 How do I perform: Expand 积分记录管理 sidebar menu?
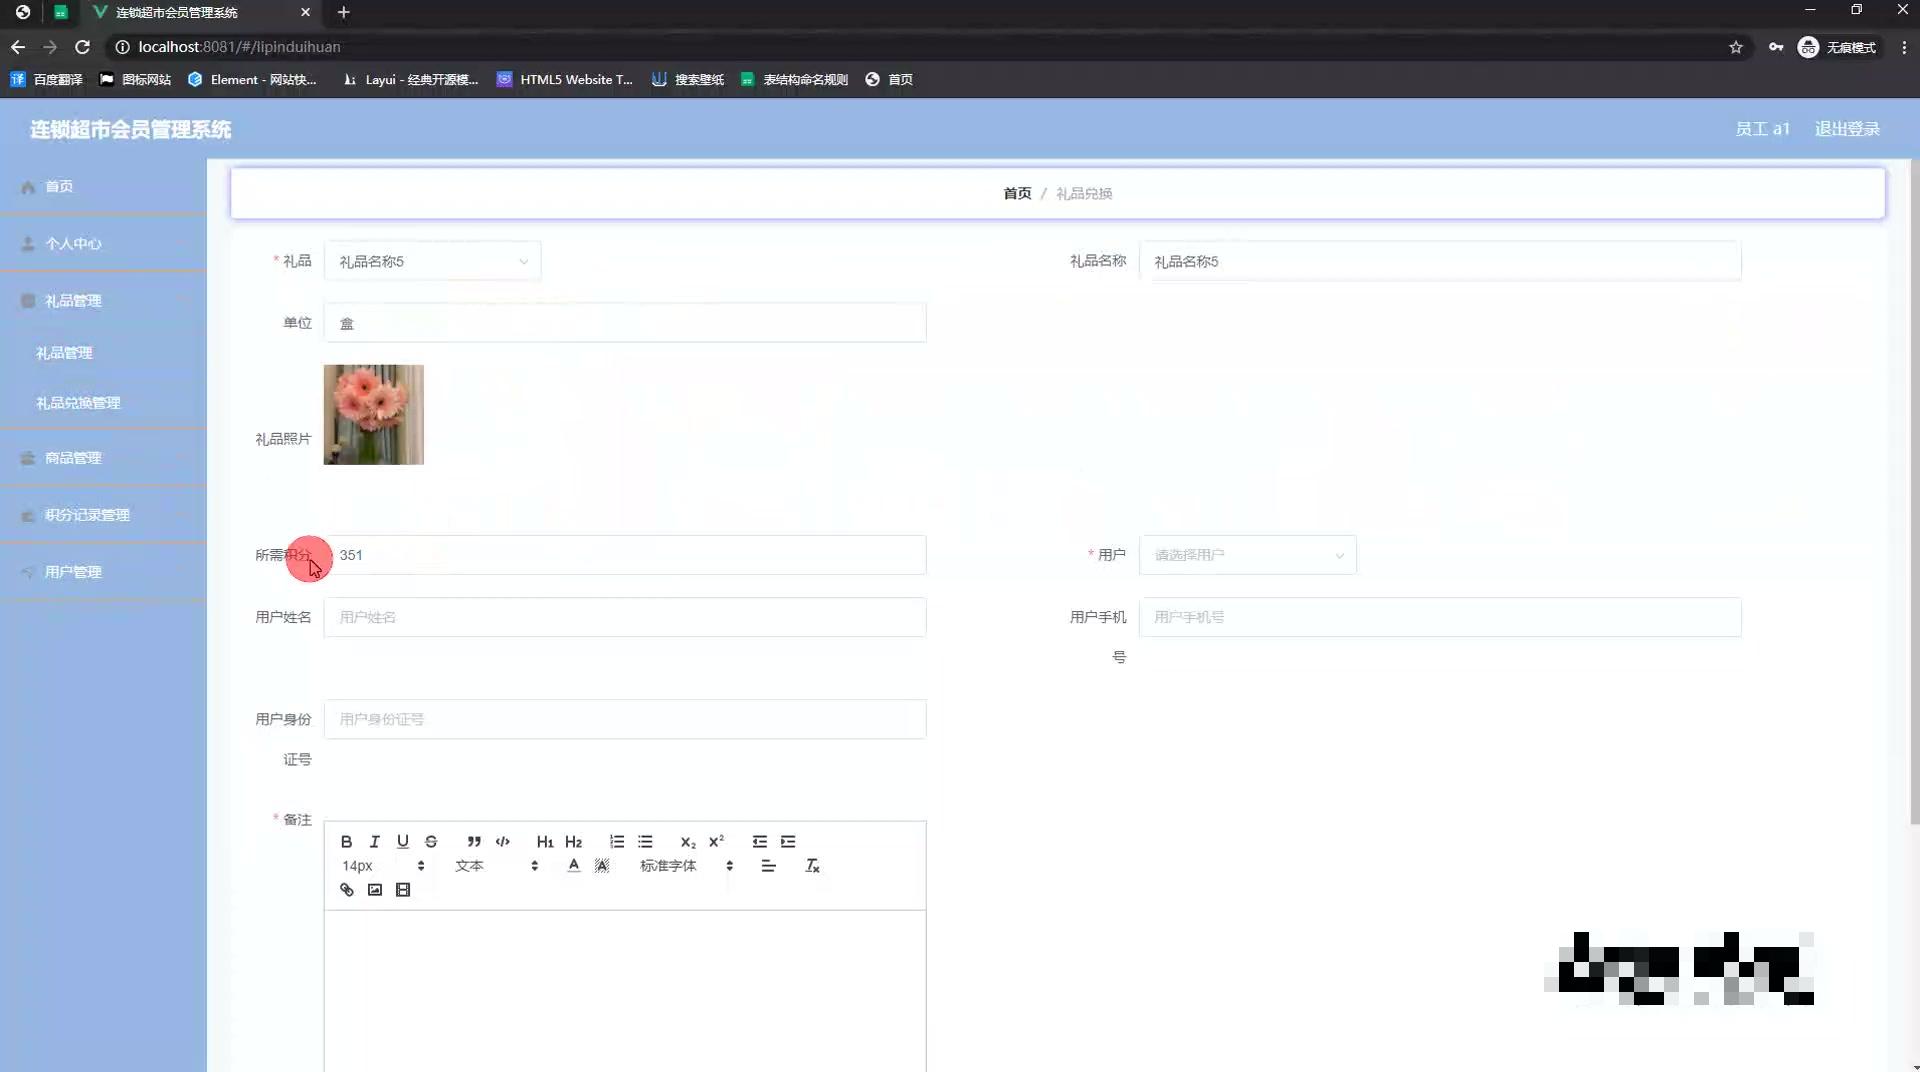pos(103,514)
